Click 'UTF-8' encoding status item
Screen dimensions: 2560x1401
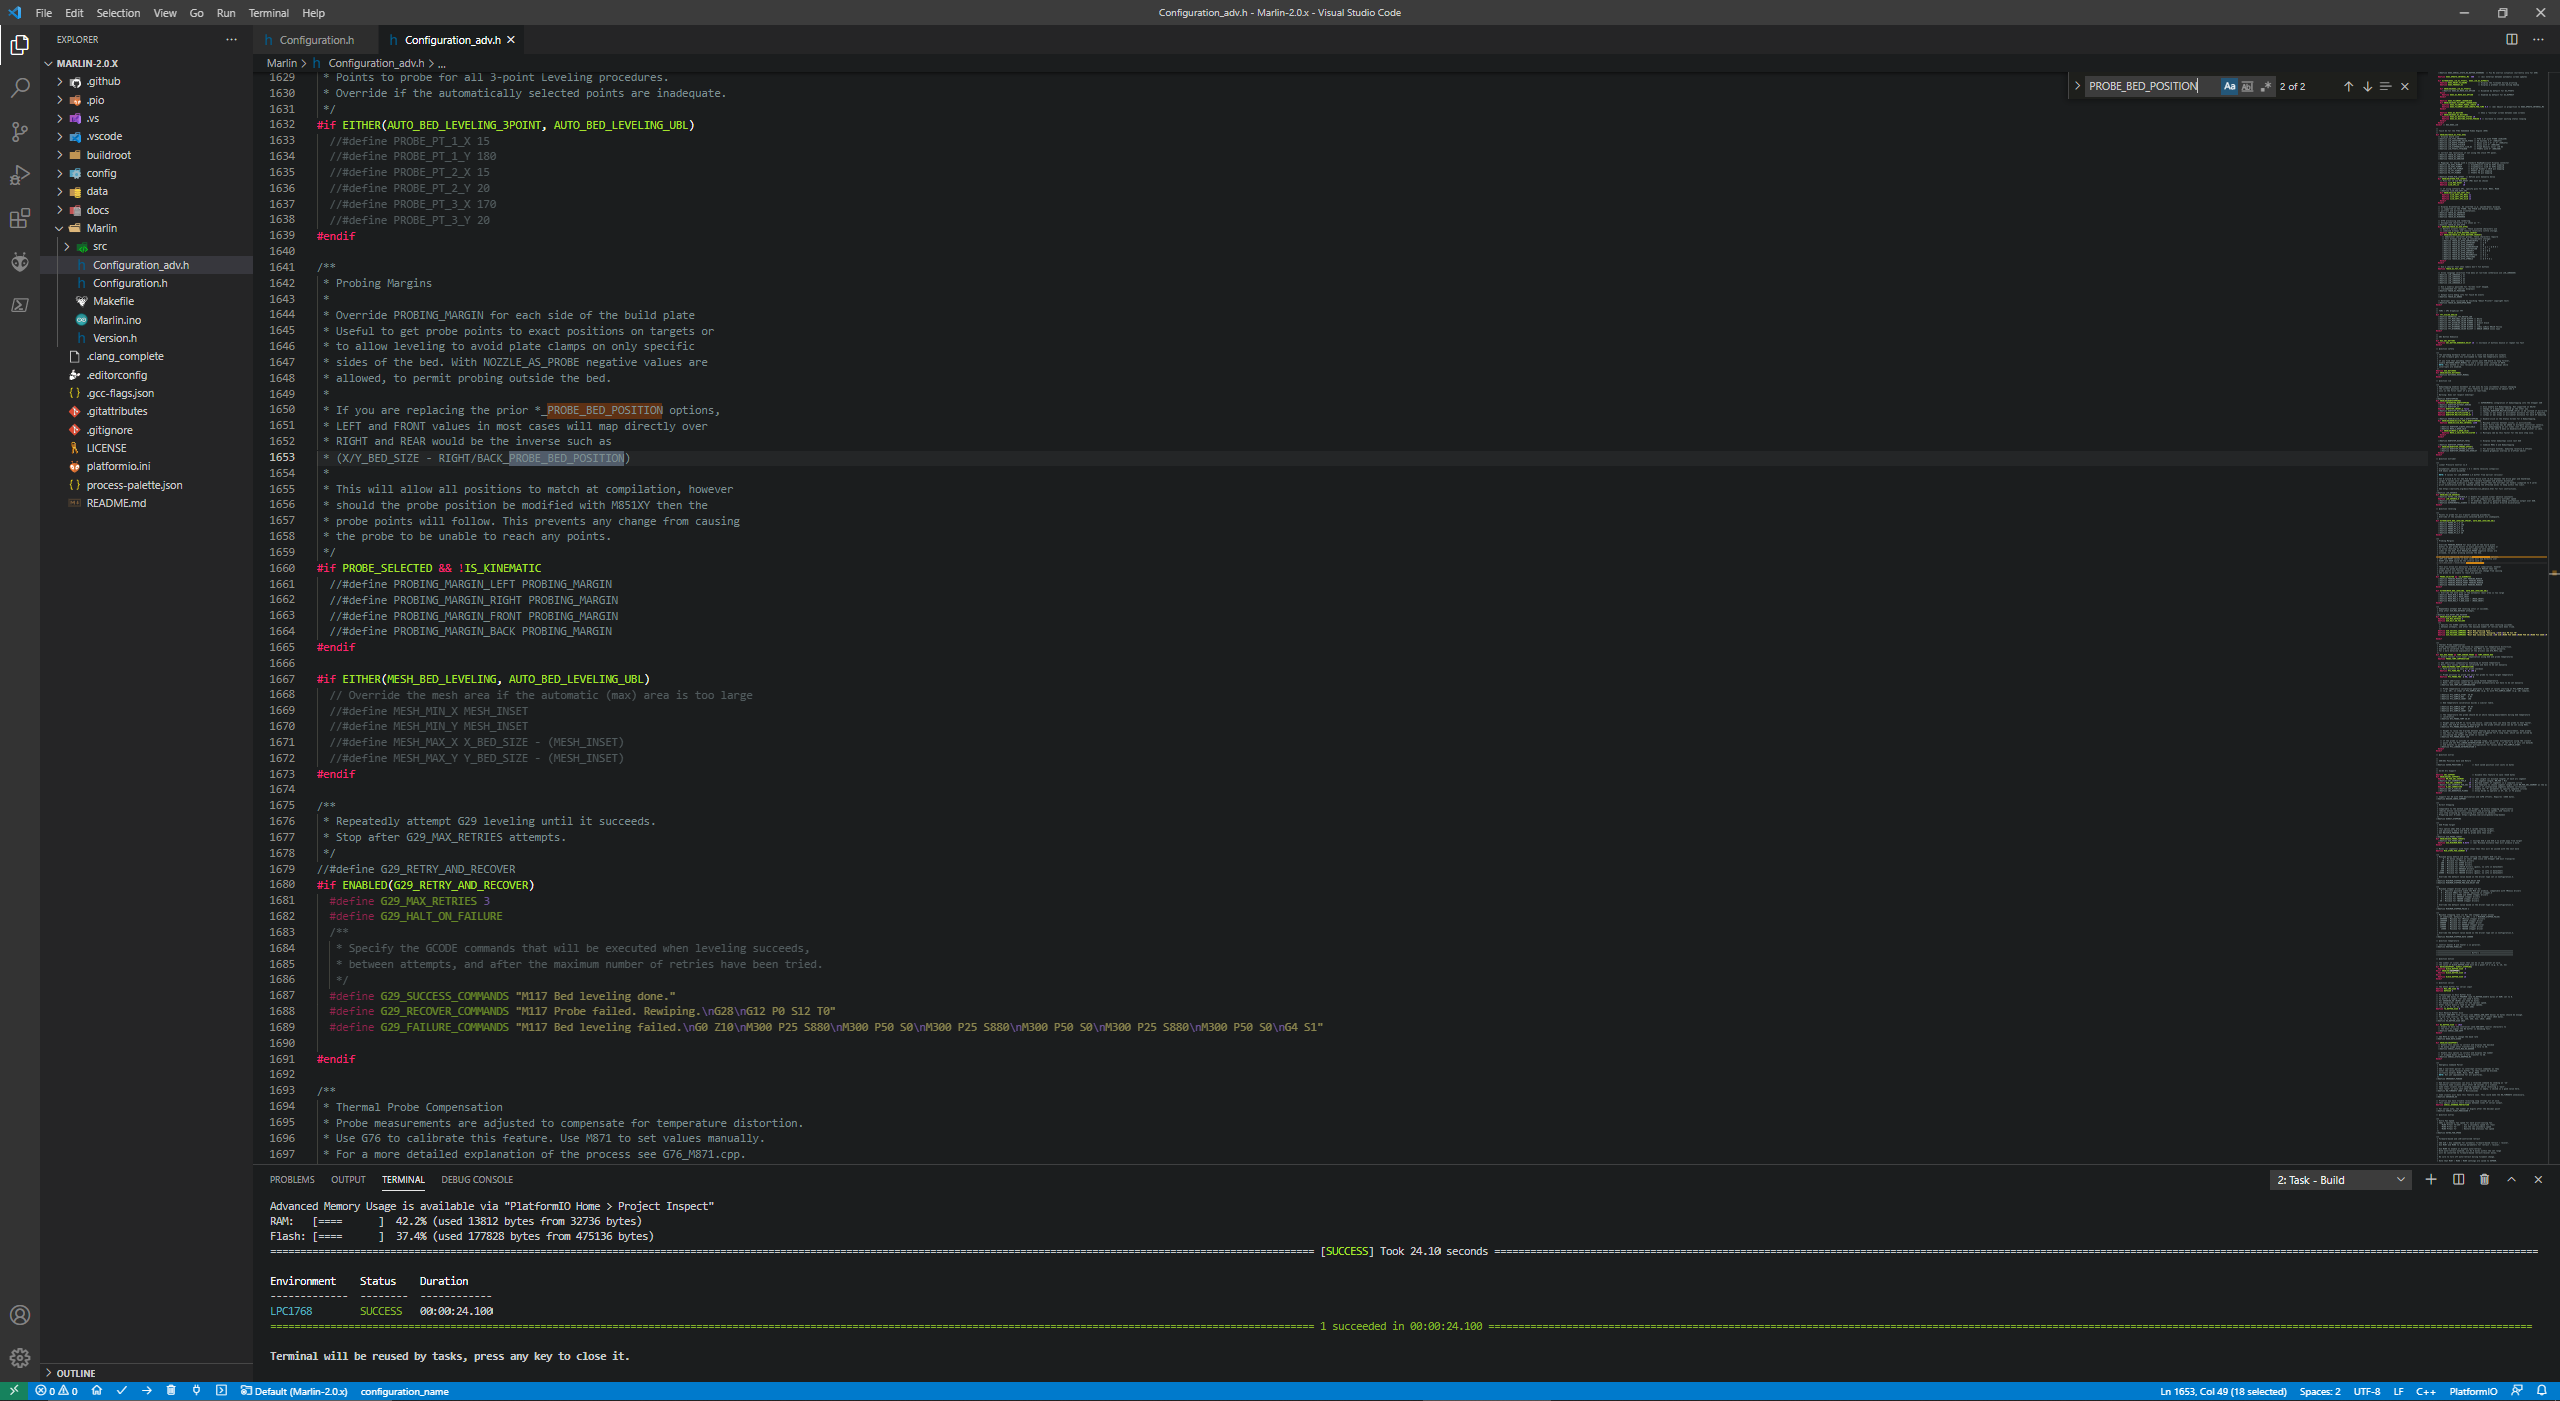(2366, 1391)
